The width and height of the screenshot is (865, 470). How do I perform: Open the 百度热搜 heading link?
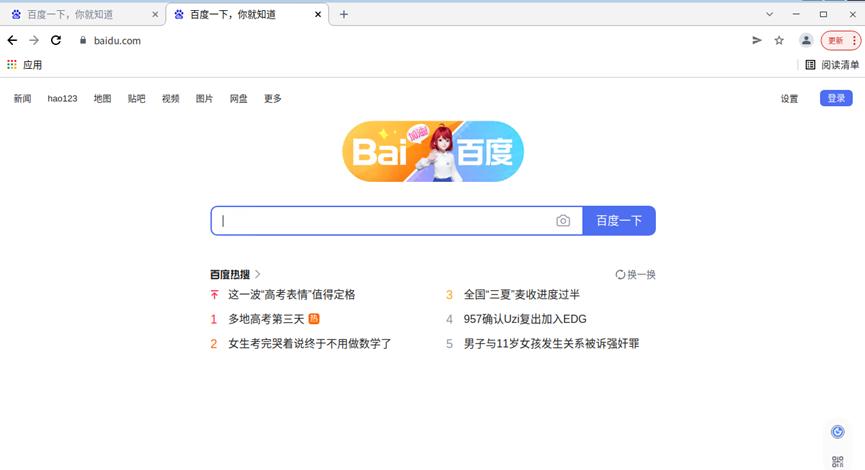pyautogui.click(x=230, y=274)
